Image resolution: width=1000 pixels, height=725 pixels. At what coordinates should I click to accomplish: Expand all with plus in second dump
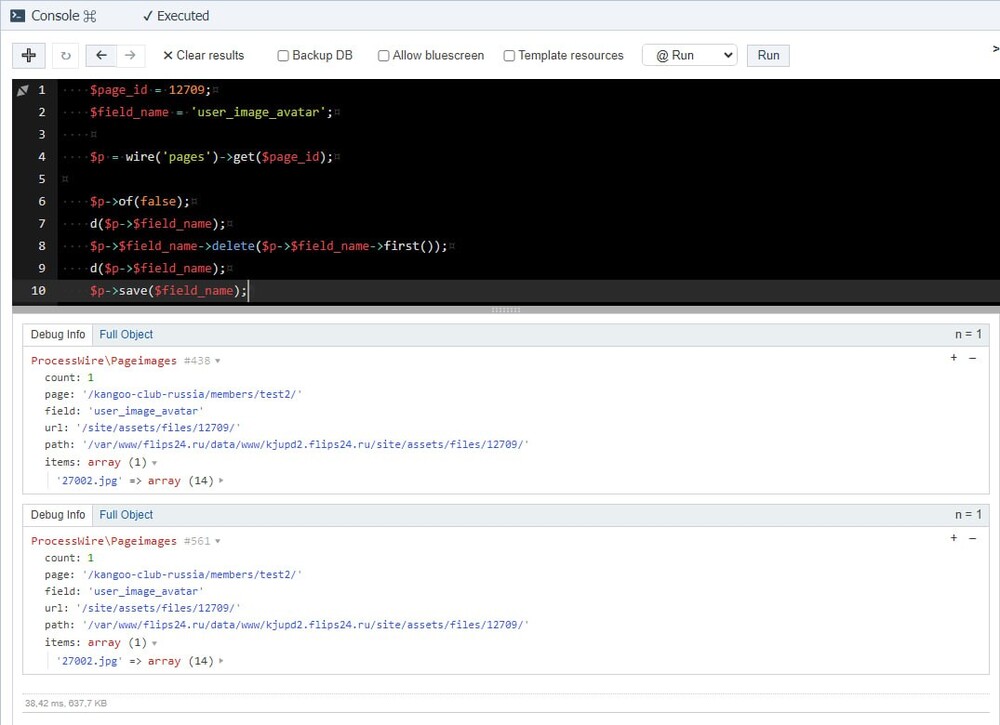[x=953, y=538]
